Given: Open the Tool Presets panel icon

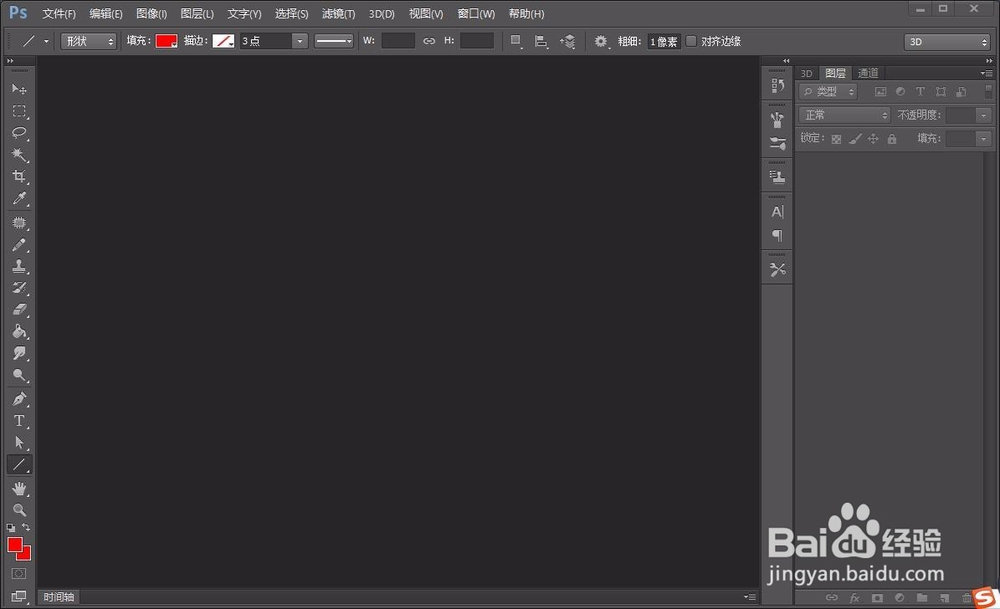Looking at the screenshot, I should (777, 269).
